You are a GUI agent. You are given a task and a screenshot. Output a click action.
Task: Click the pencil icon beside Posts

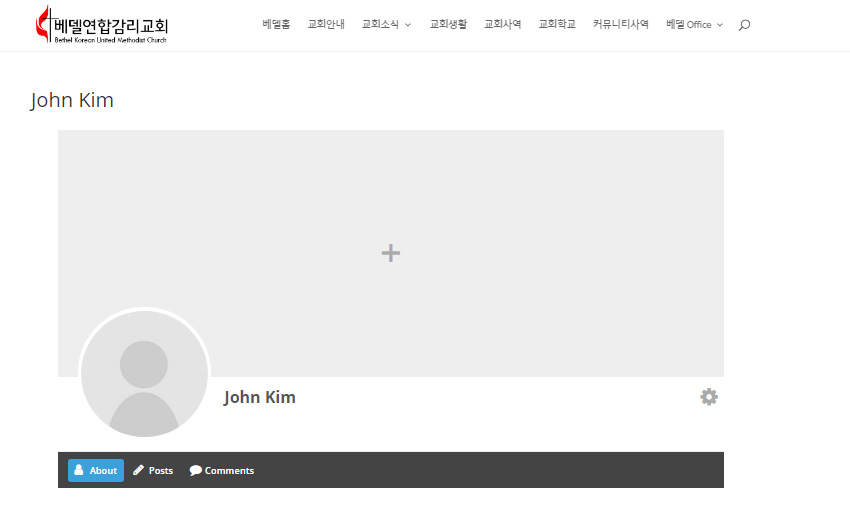tap(139, 470)
